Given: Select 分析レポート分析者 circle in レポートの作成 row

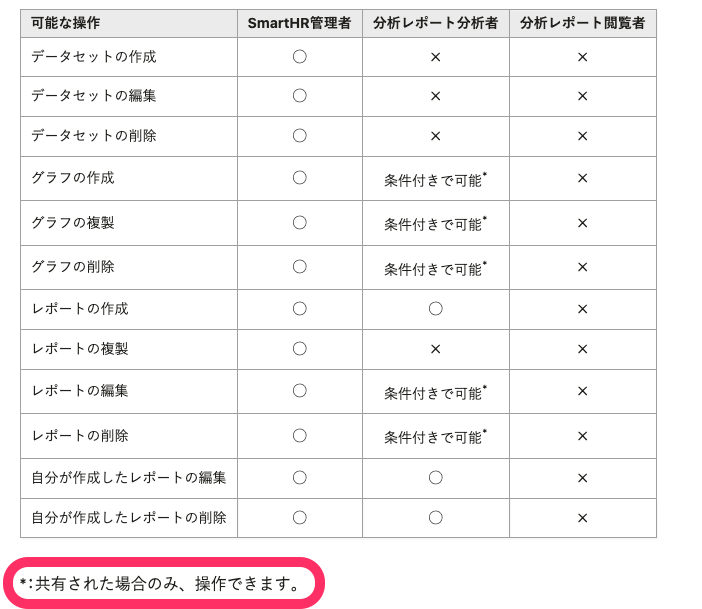Looking at the screenshot, I should 435,309.
